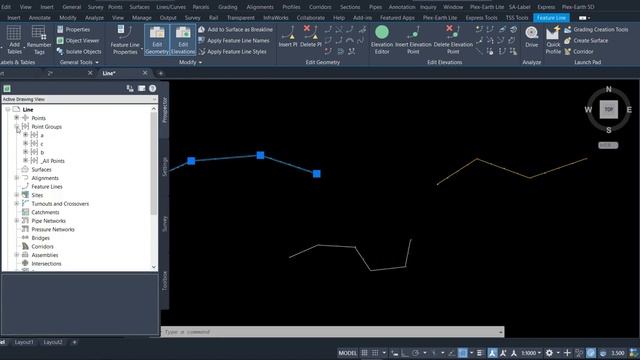Viewport: 640px width, 360px height.
Task: Select Corridors in the tree
Action: point(42,247)
